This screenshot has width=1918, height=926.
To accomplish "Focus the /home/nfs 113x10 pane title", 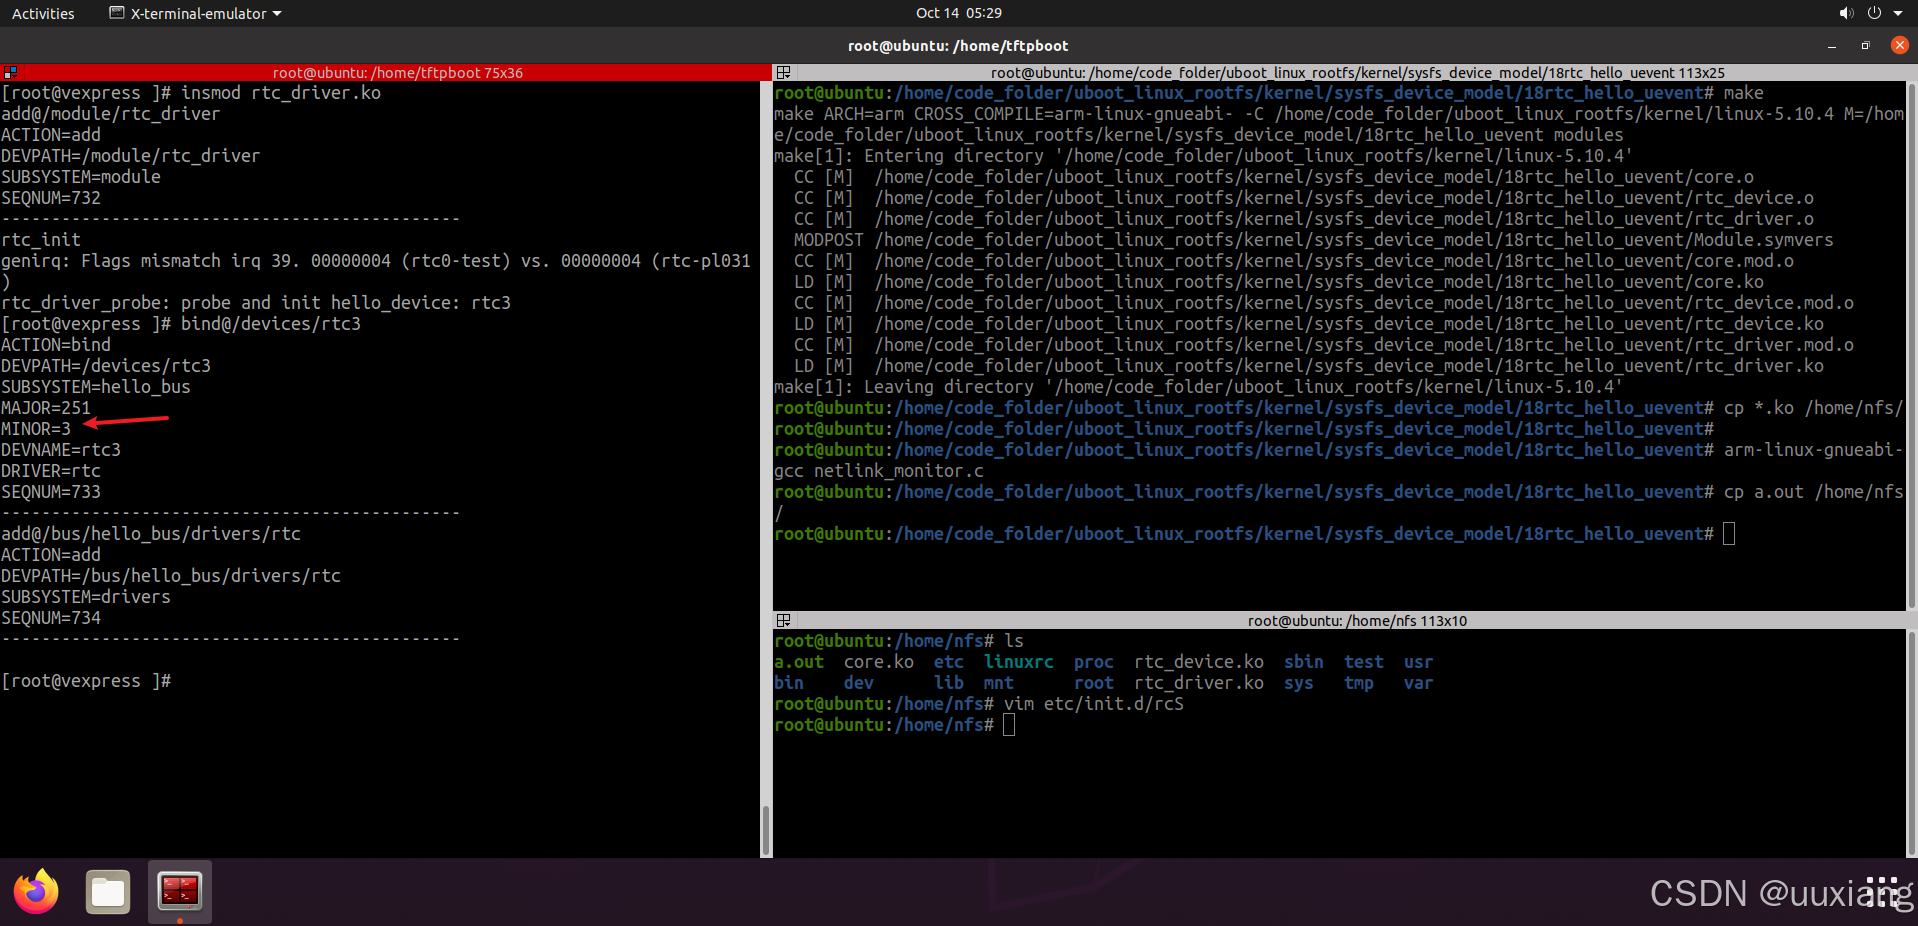I will pos(1357,620).
